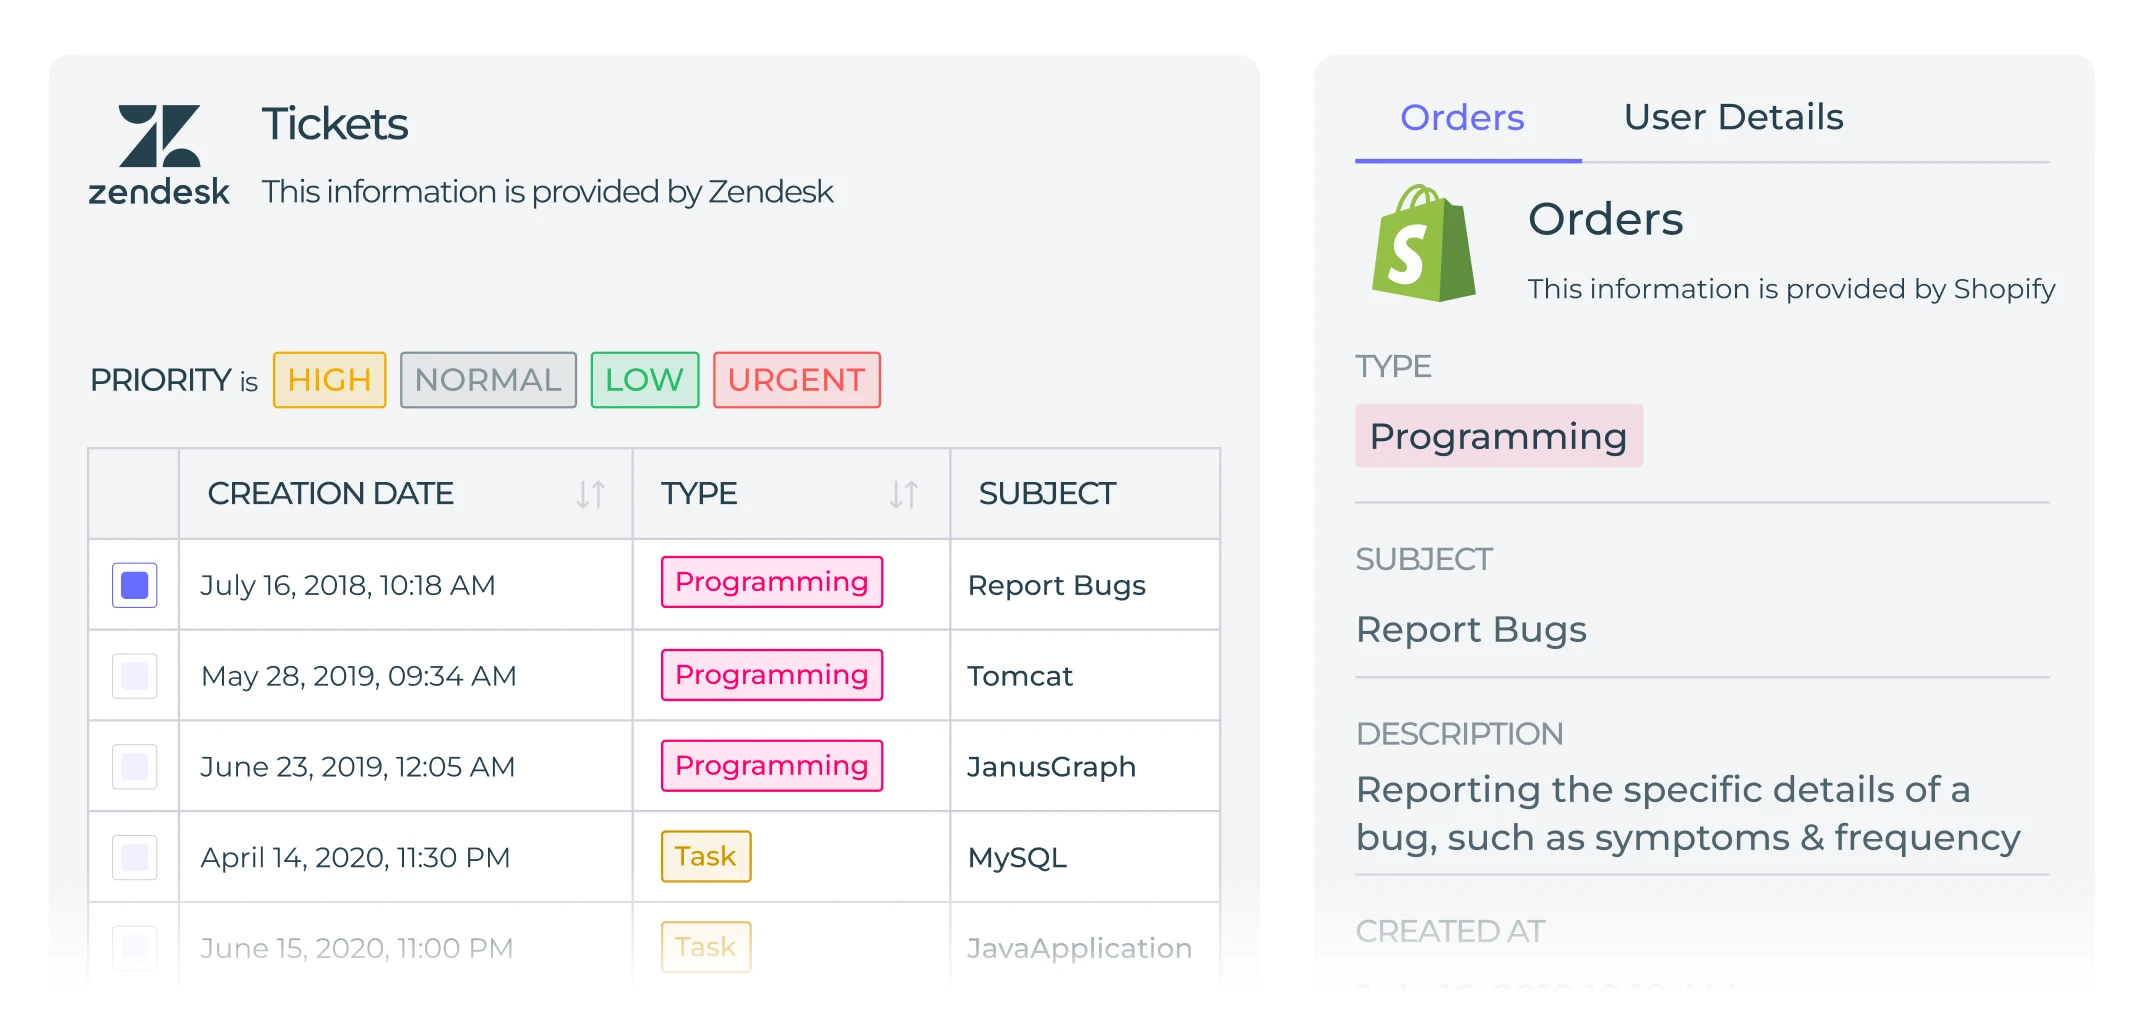2144x1014 pixels.
Task: Uncheck the July 16, 2018 ticket checkbox
Action: [135, 585]
